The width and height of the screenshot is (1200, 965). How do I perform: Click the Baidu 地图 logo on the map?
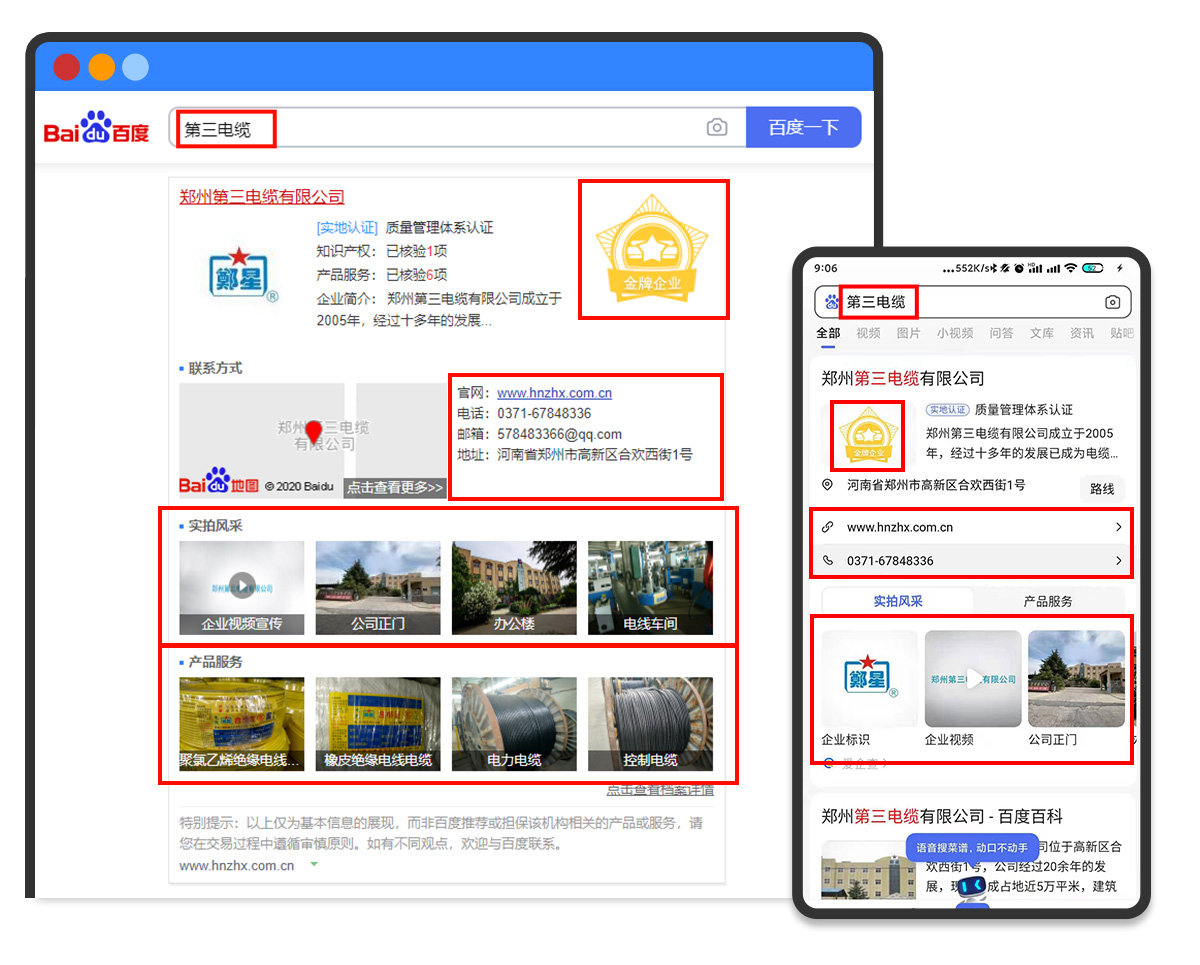[219, 483]
